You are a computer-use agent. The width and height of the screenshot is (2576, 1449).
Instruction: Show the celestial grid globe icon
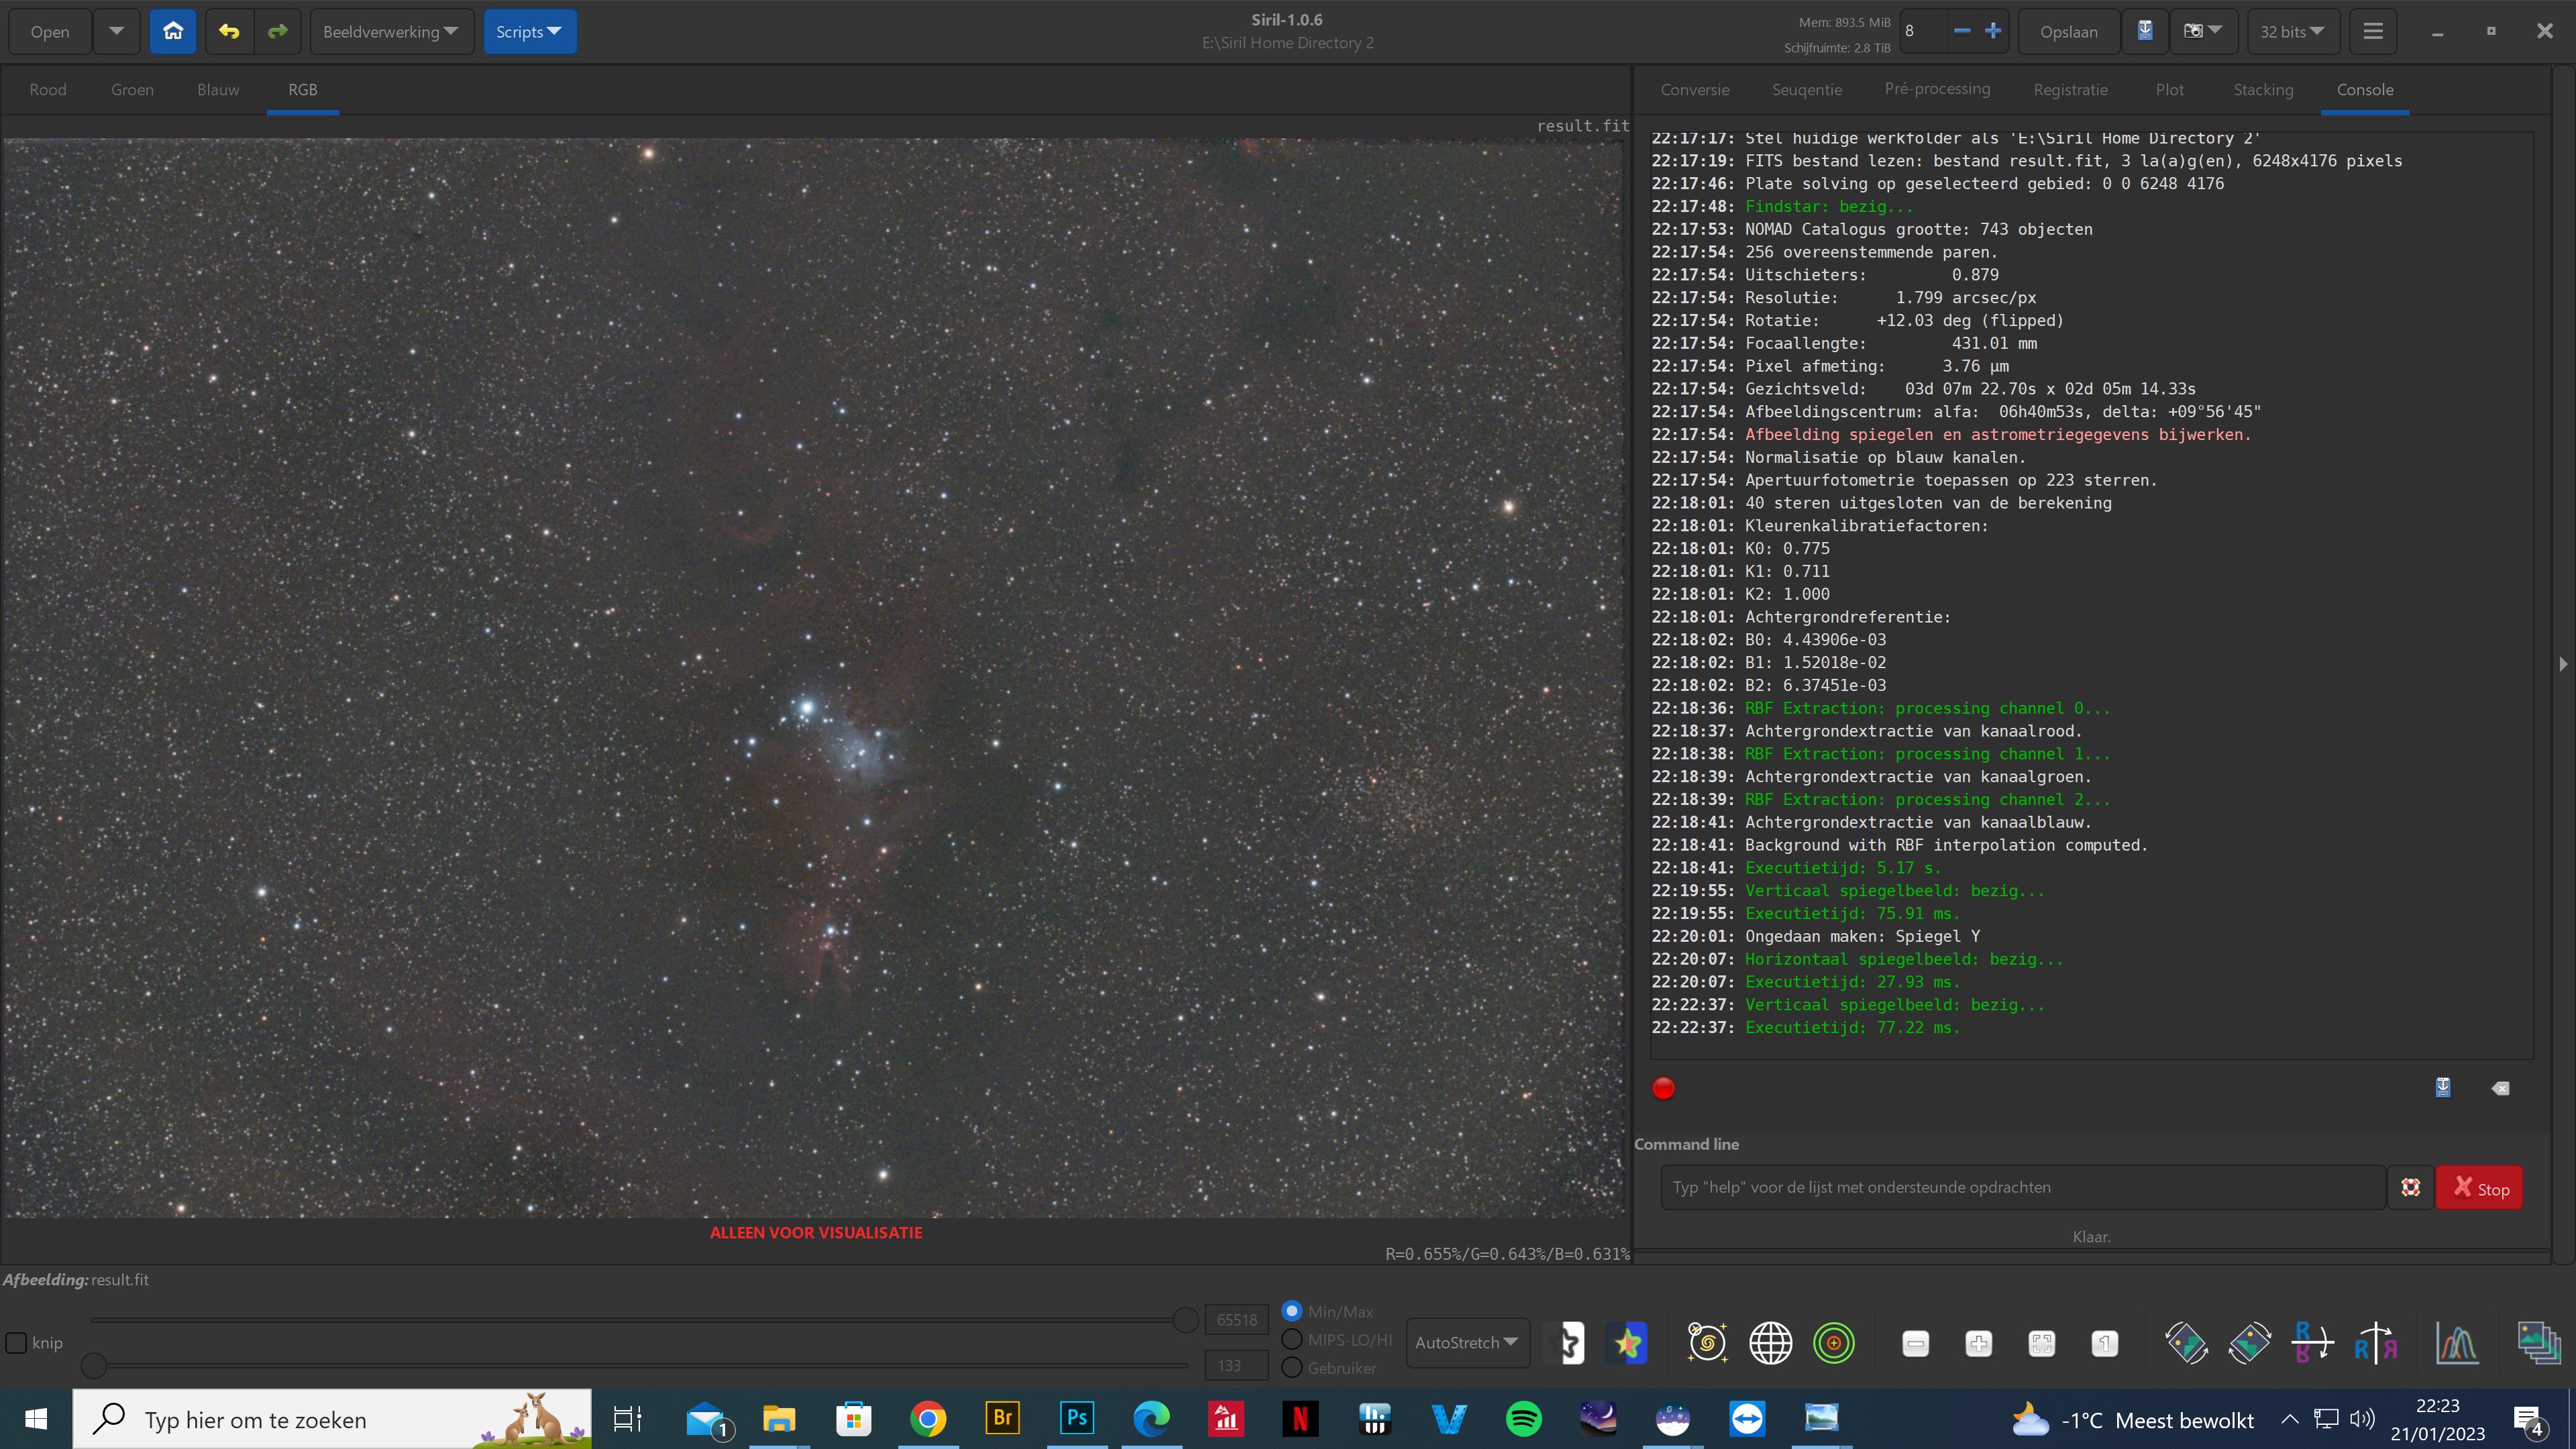pyautogui.click(x=1770, y=1343)
